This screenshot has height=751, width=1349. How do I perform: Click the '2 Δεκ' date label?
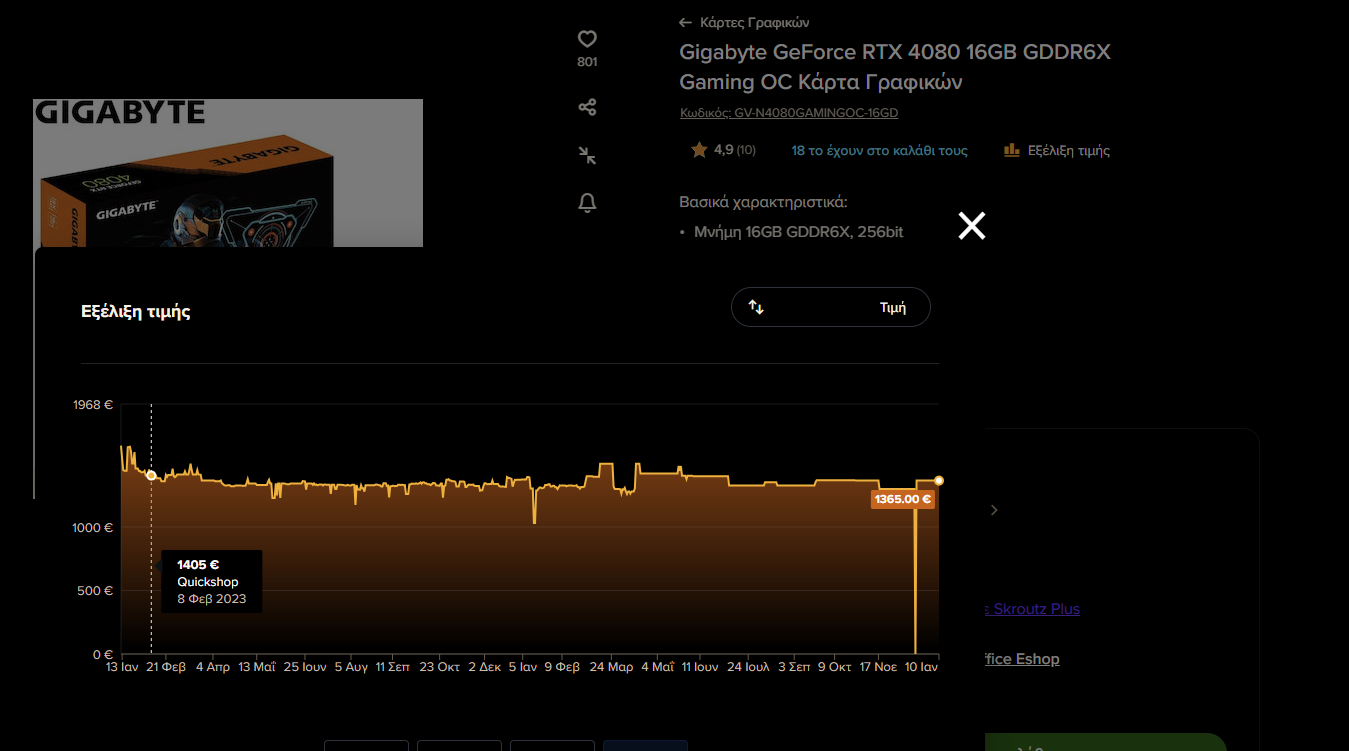(x=484, y=666)
